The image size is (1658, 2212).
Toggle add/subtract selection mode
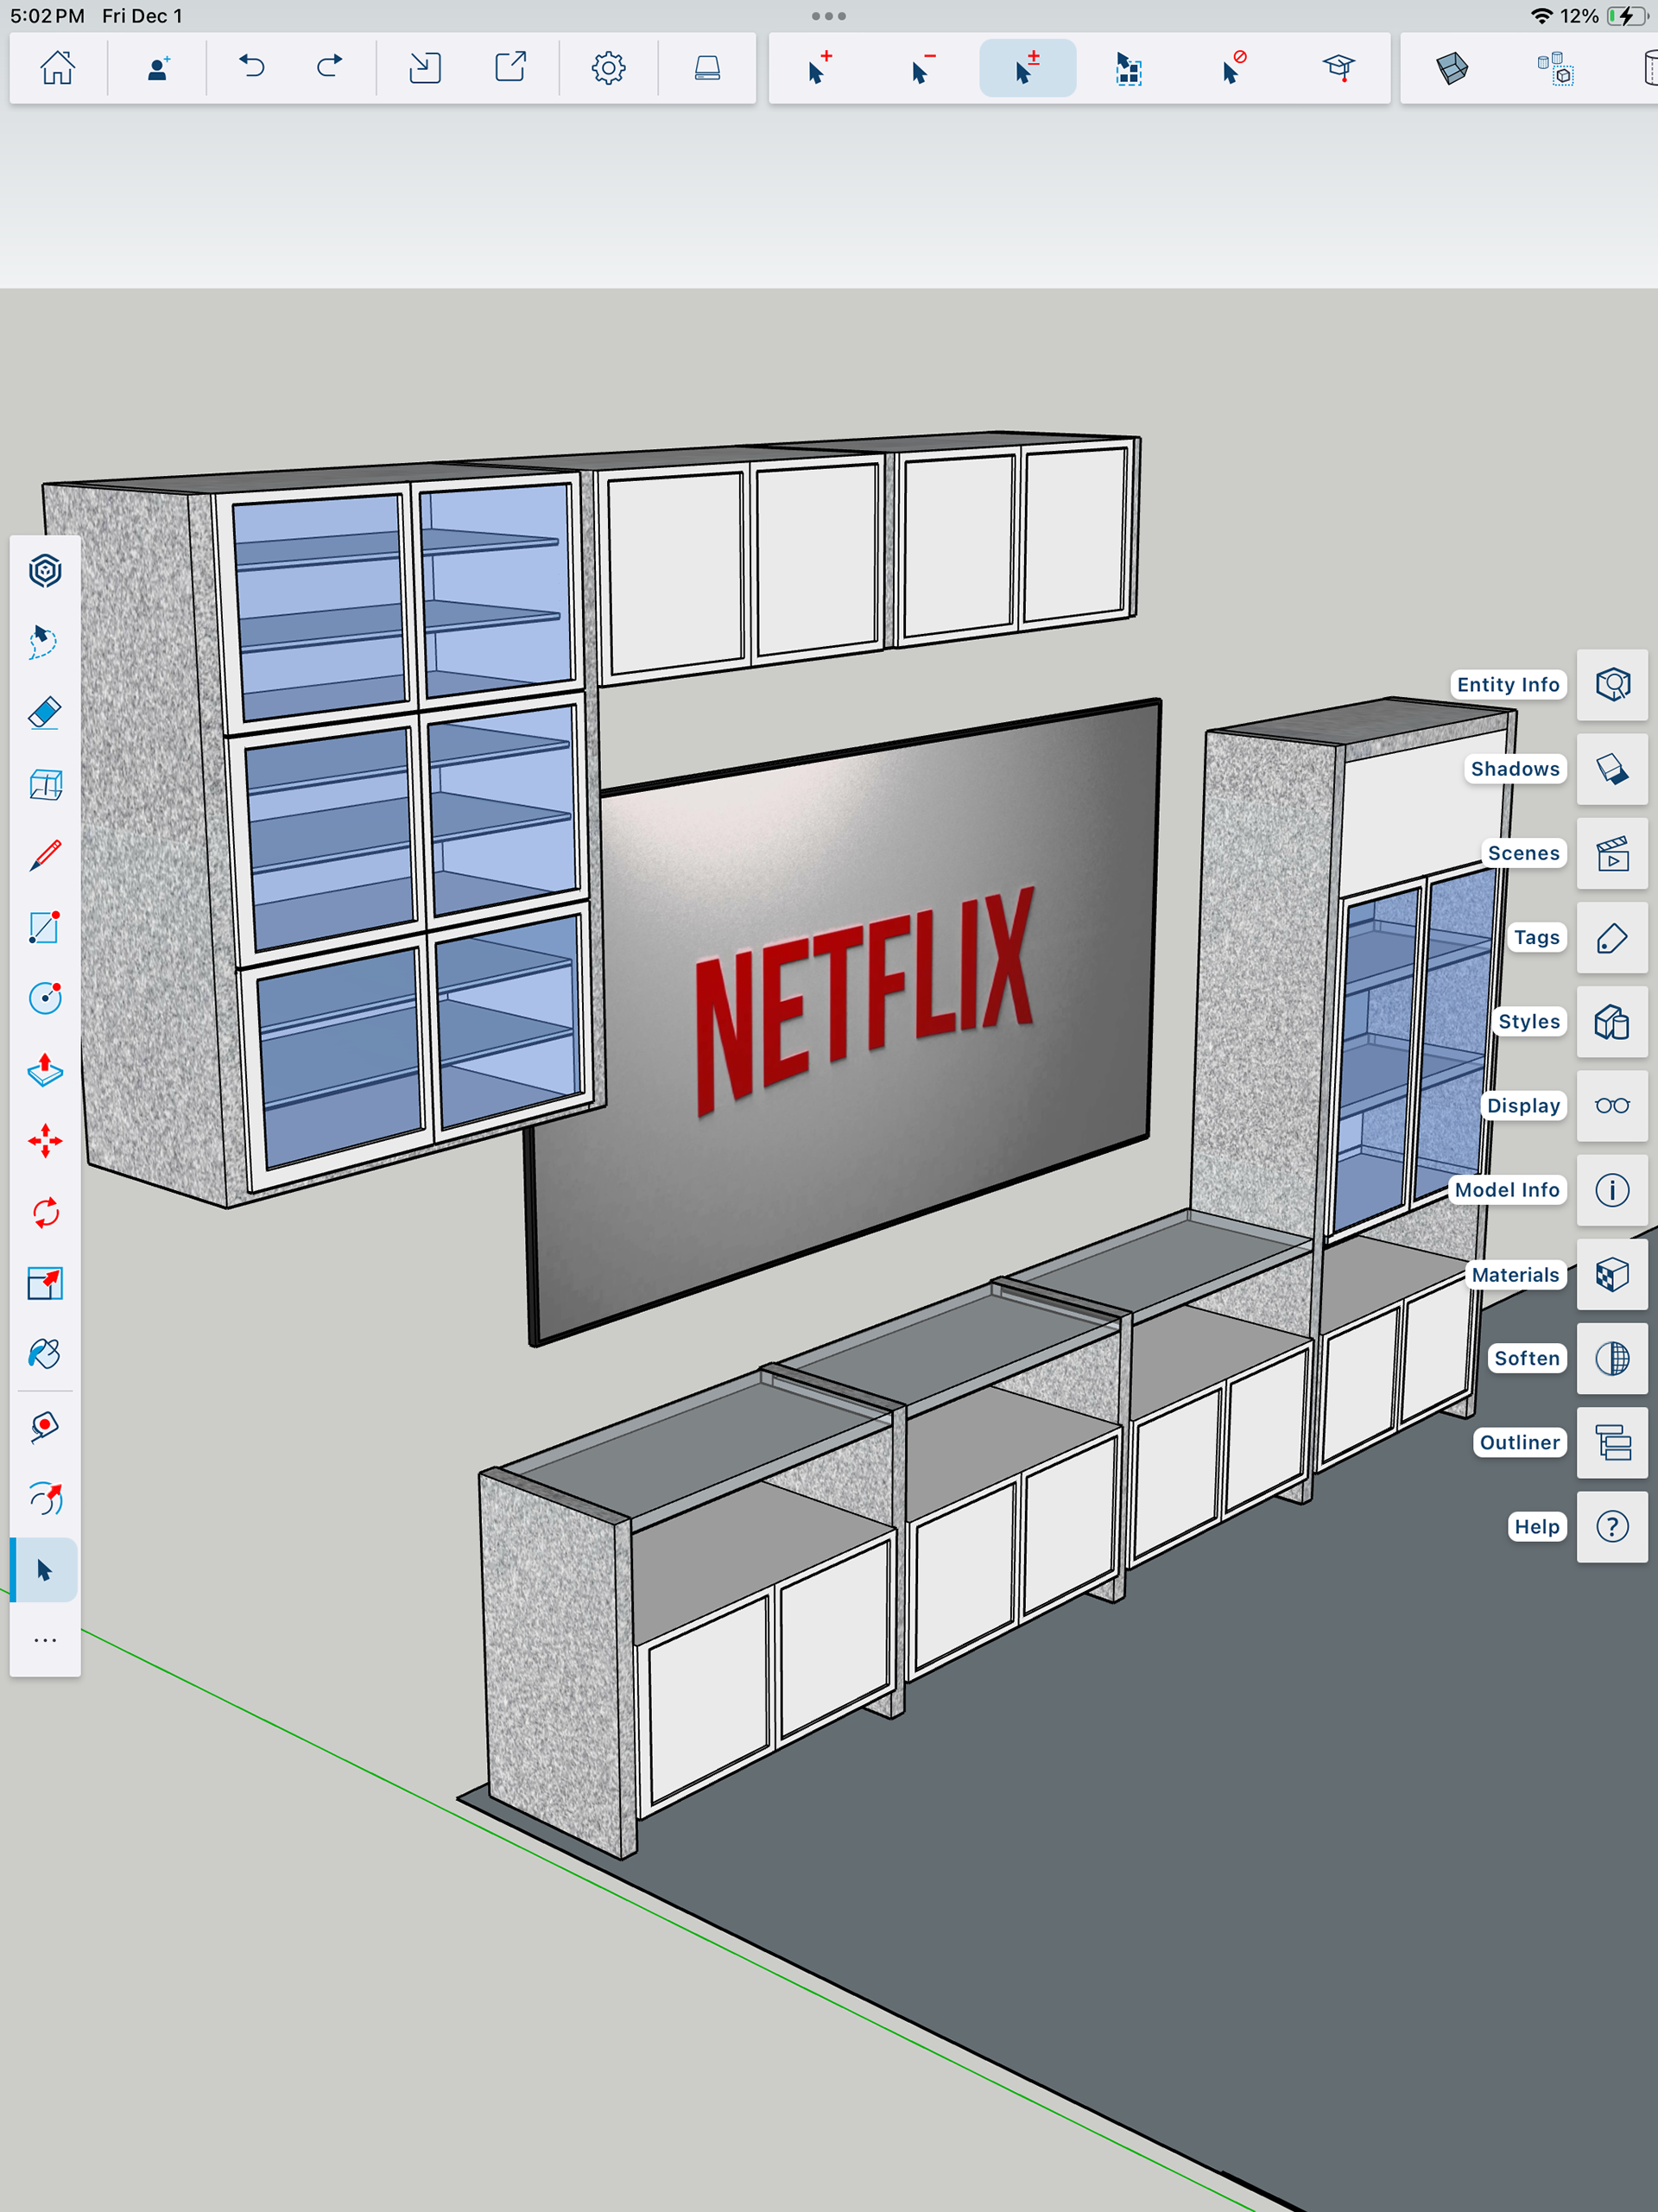point(1027,68)
